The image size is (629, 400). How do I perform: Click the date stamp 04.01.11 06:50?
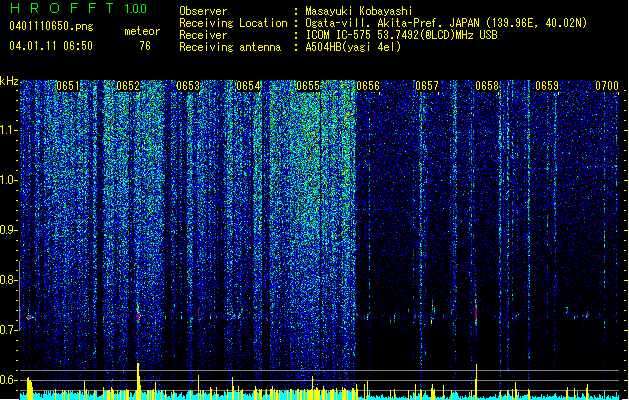[51, 46]
